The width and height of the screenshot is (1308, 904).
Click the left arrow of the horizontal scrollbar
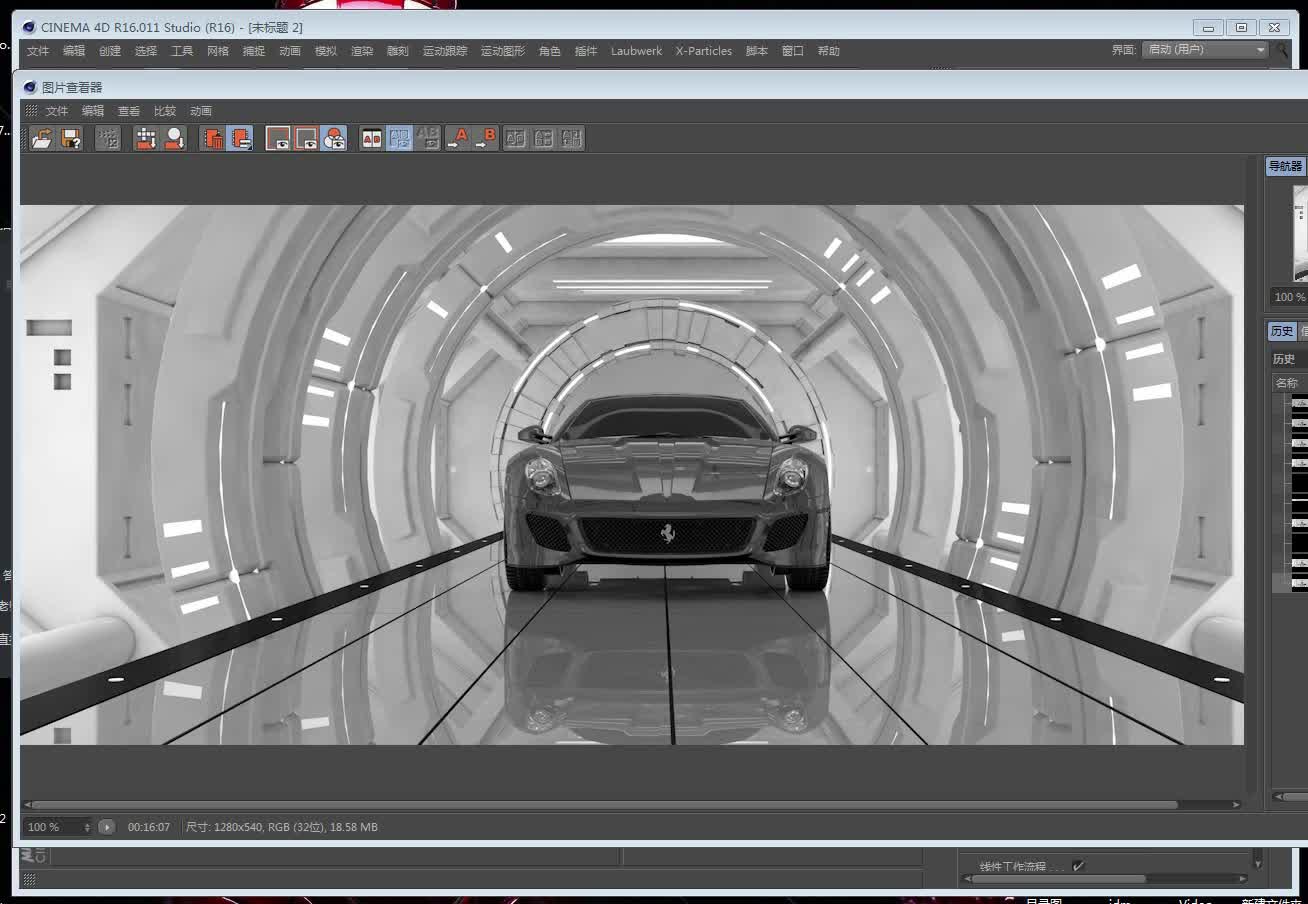(x=27, y=804)
